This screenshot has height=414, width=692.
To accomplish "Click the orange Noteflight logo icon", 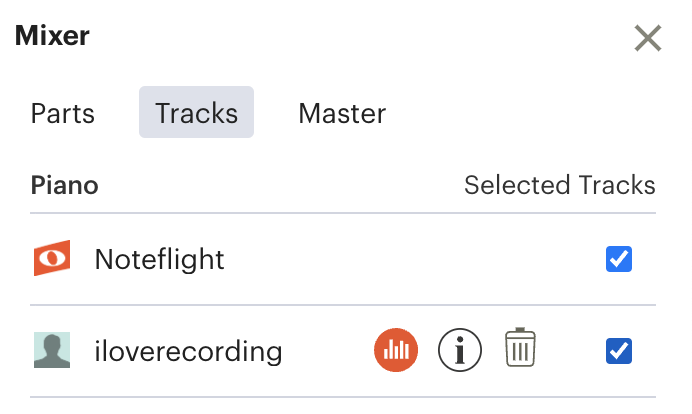I will tap(52, 258).
